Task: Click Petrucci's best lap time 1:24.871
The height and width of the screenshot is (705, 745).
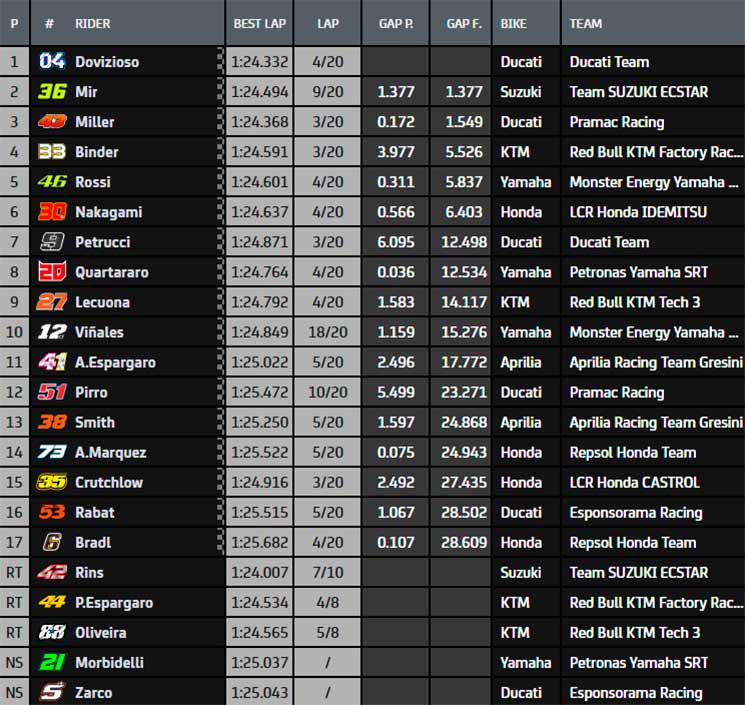Action: 259,242
